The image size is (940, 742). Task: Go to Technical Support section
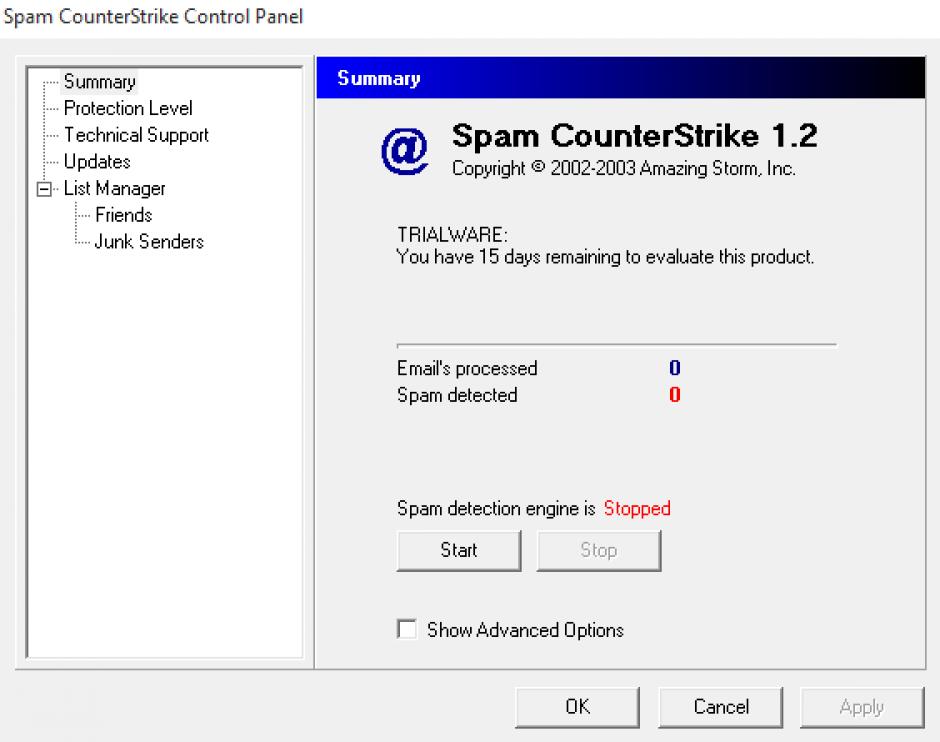(136, 135)
